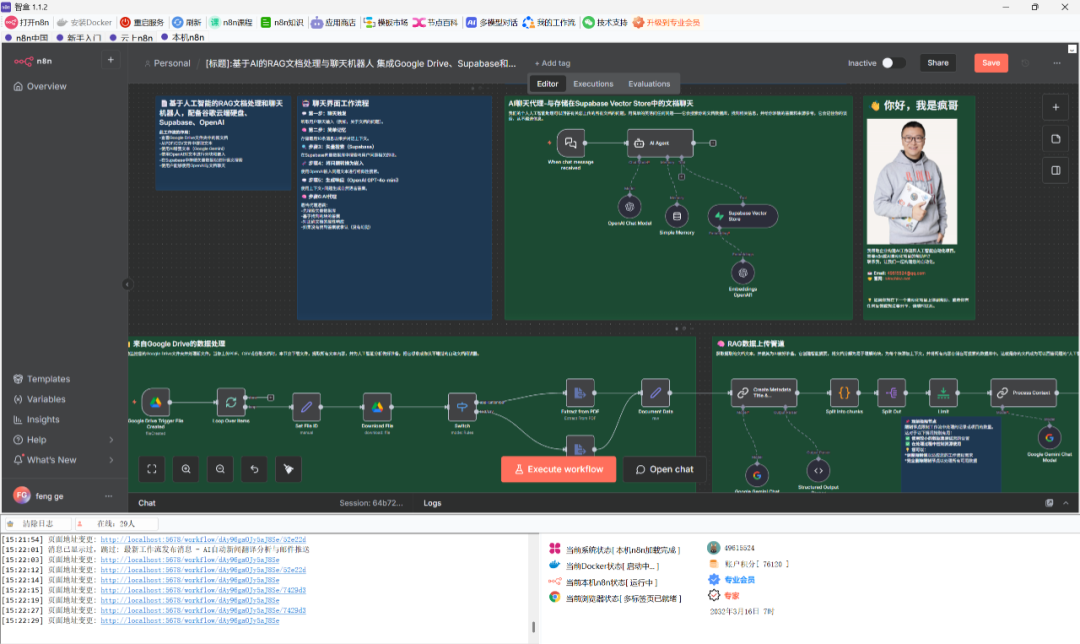Expand the chat logs panel chevron
Viewport: 1080px width, 644px height.
pyautogui.click(x=1066, y=503)
